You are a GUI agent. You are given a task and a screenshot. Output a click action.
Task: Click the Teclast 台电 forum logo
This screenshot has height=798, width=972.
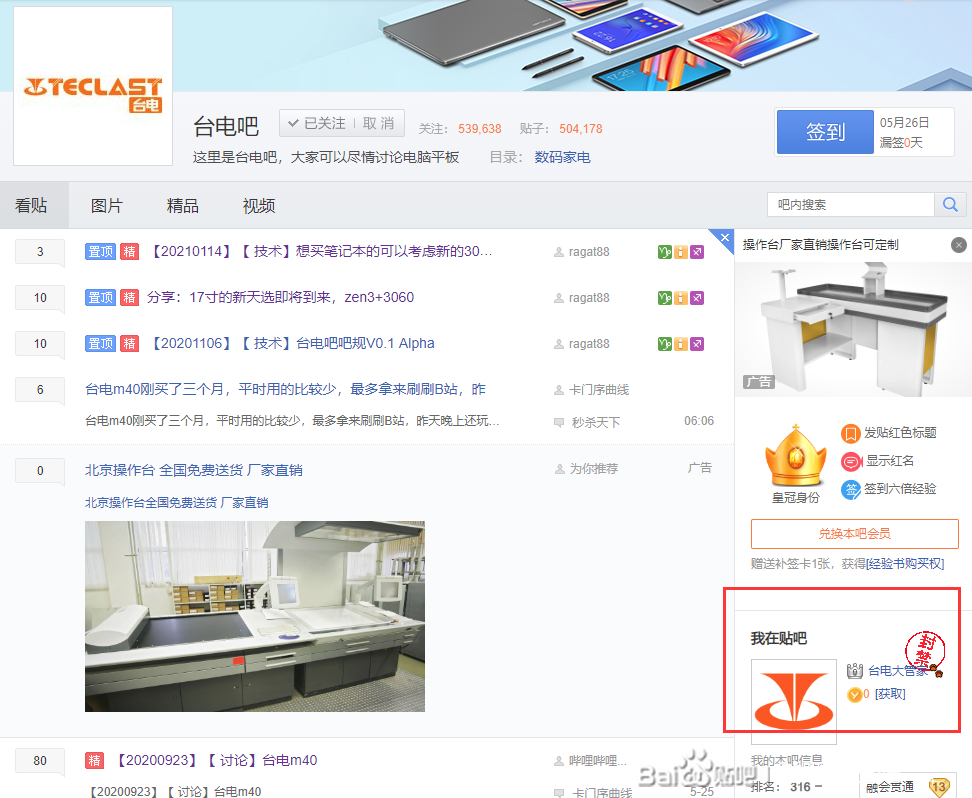coord(92,87)
